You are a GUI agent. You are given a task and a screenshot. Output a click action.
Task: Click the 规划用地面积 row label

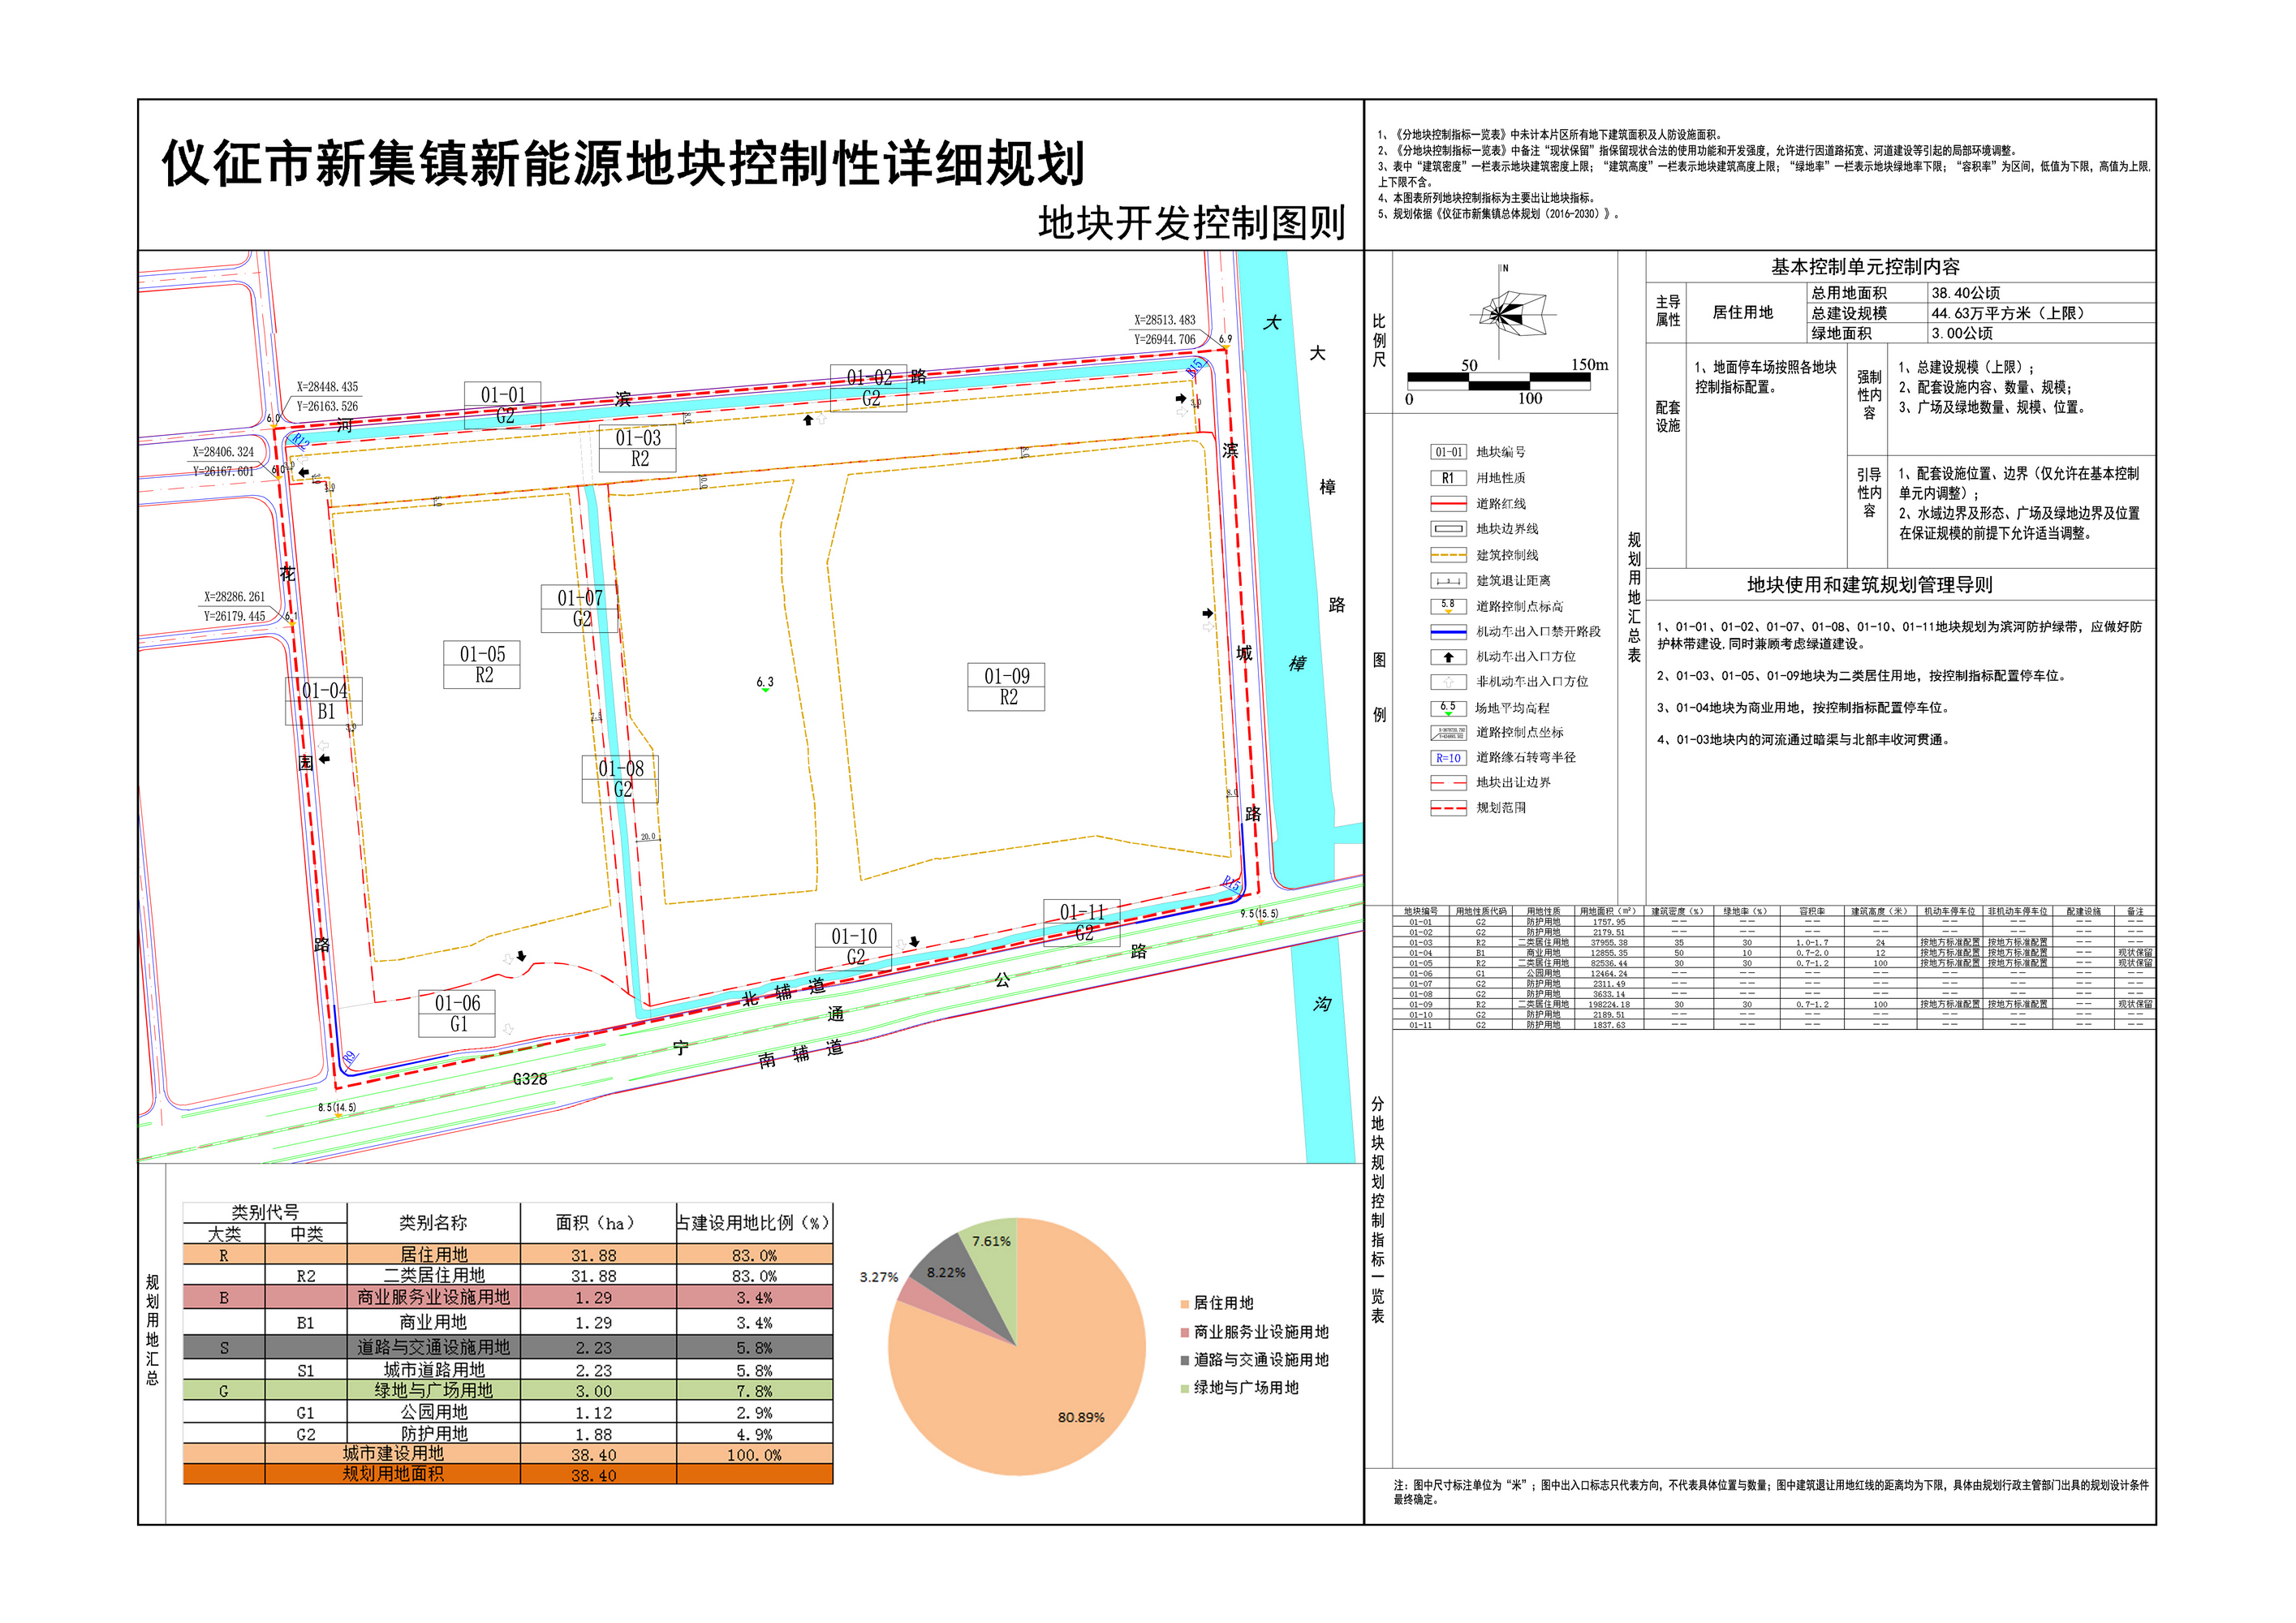393,1475
